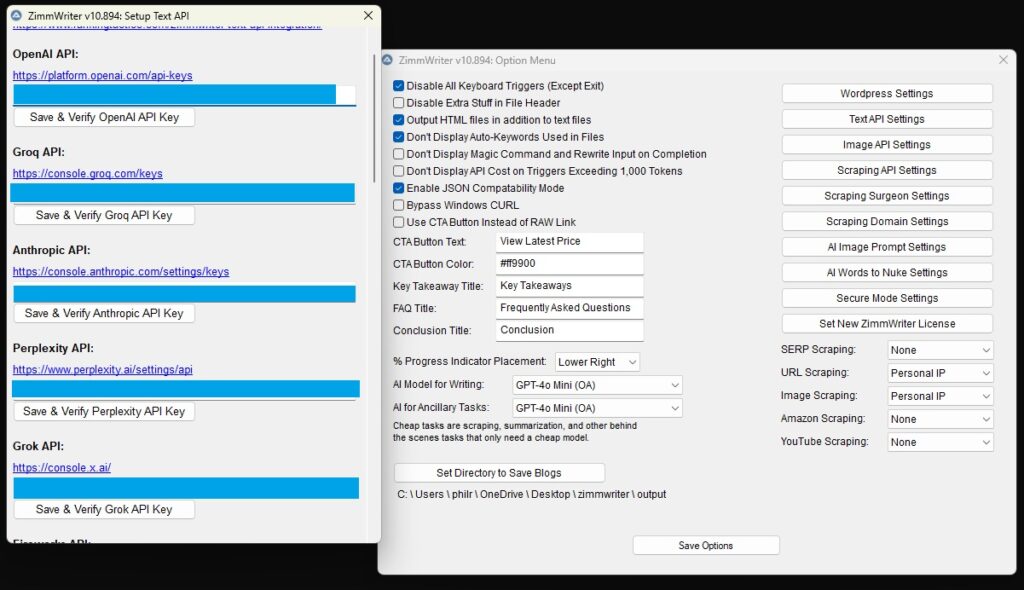This screenshot has height=590, width=1024.
Task: Open the perplexity.ai settings api link
Action: 103,369
